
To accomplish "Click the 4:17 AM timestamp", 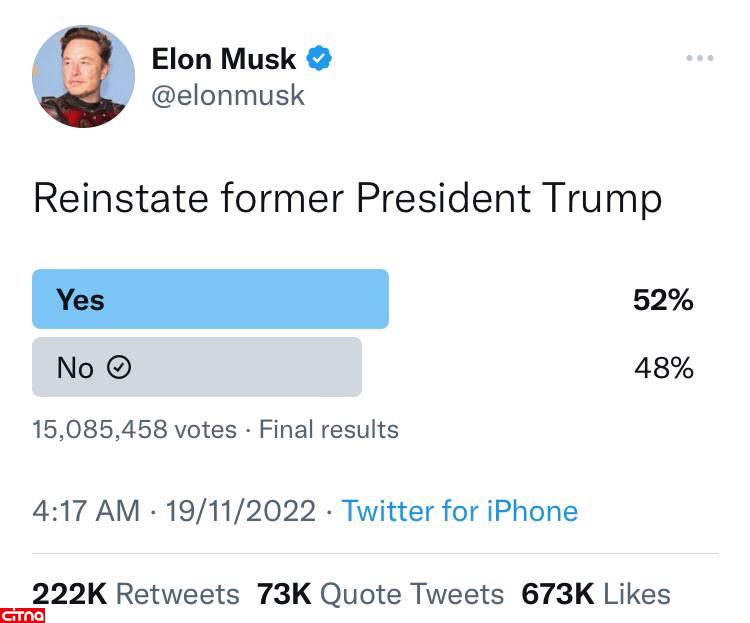I will [x=86, y=511].
